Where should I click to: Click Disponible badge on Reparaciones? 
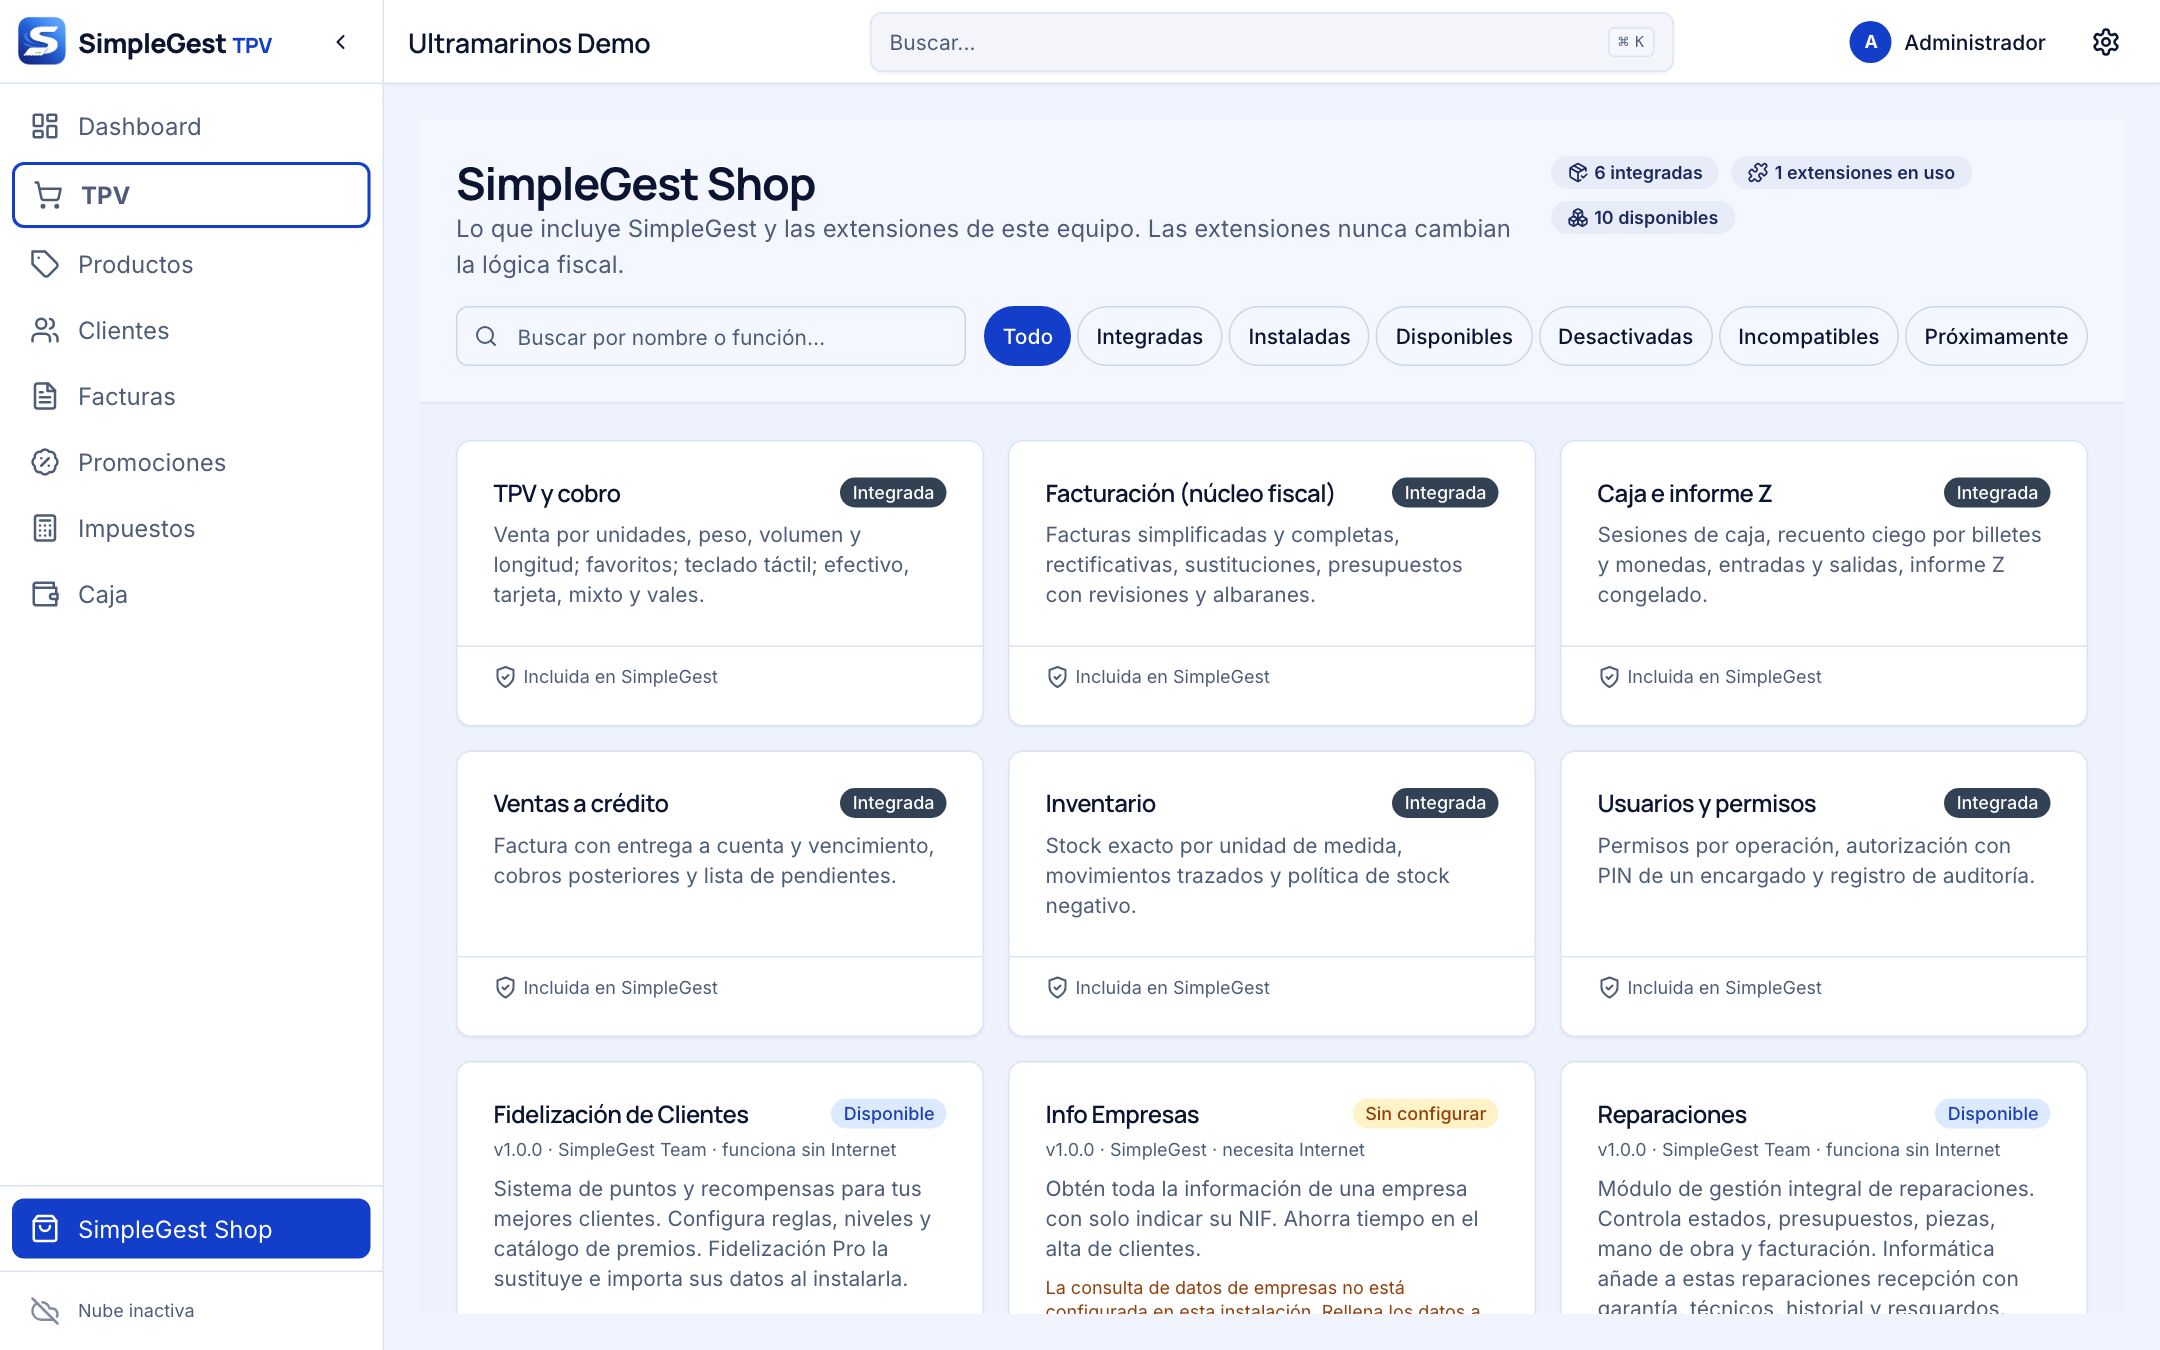[1992, 1113]
